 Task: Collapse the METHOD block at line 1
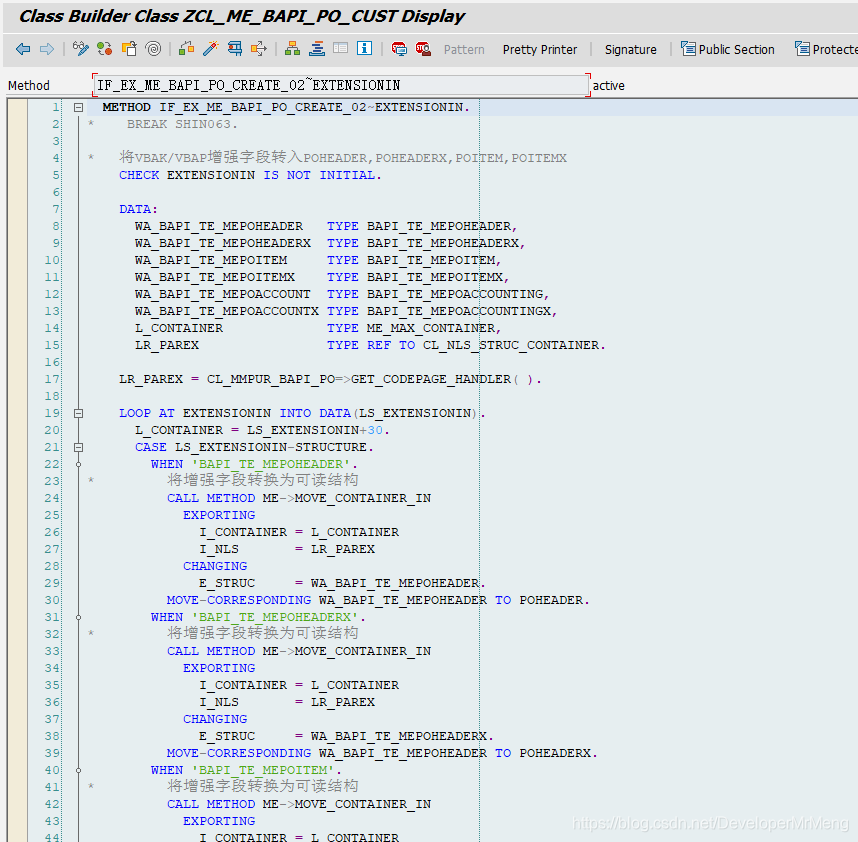(78, 108)
